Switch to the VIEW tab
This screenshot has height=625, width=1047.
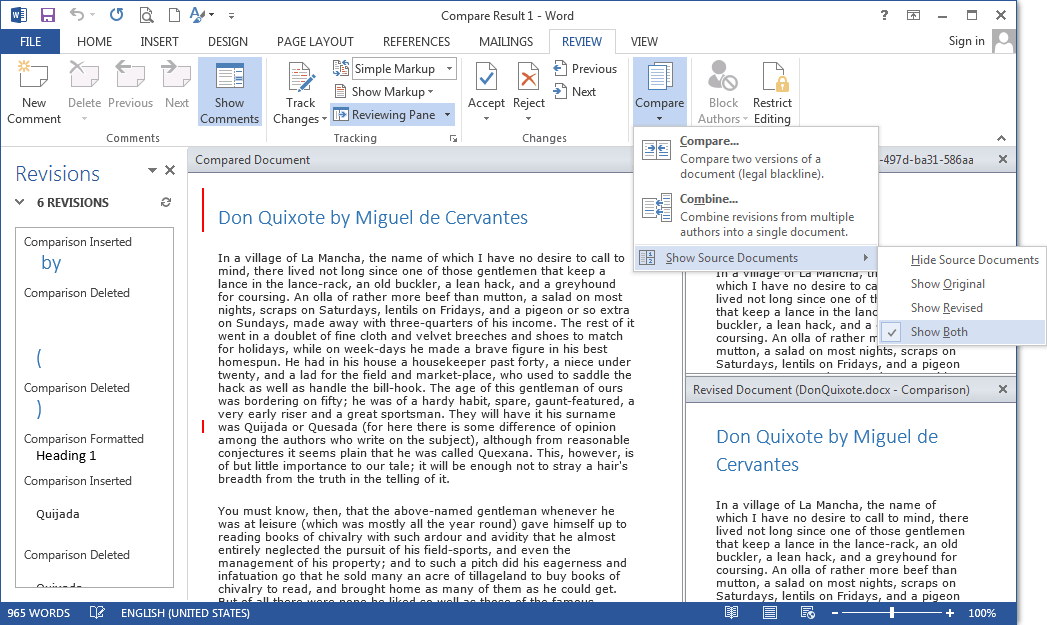point(644,41)
